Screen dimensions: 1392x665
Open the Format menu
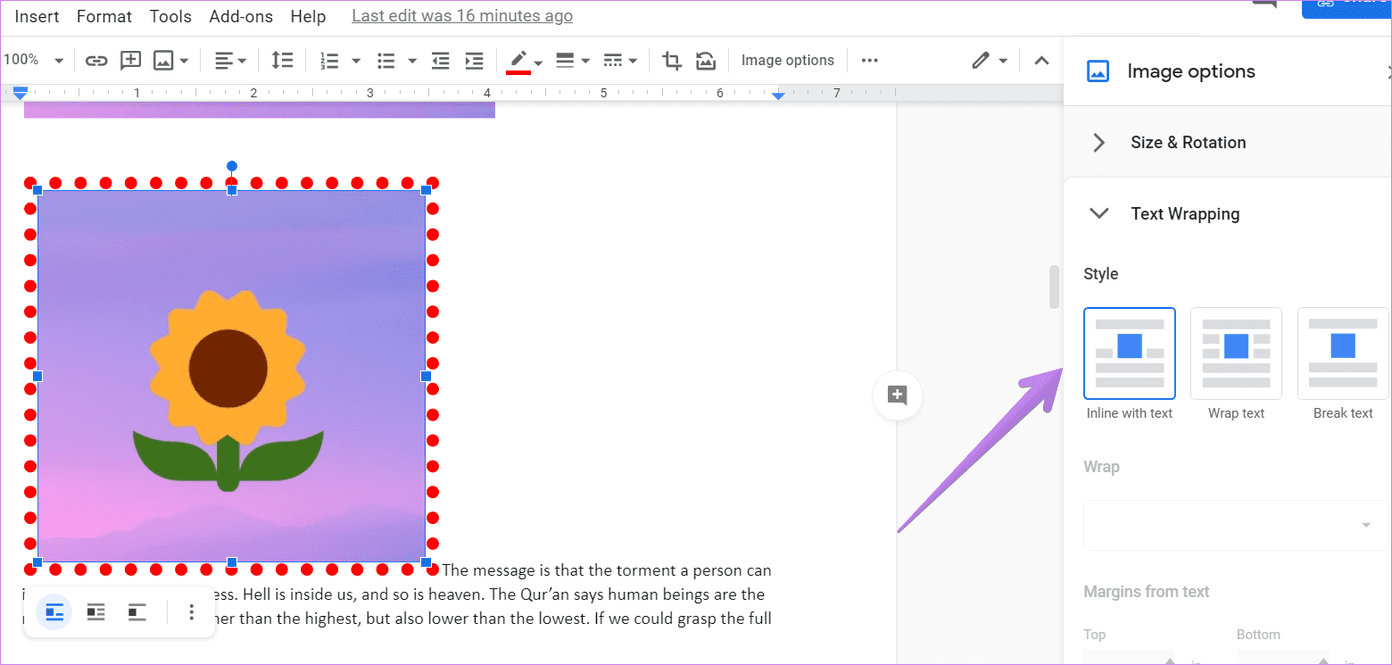(104, 16)
